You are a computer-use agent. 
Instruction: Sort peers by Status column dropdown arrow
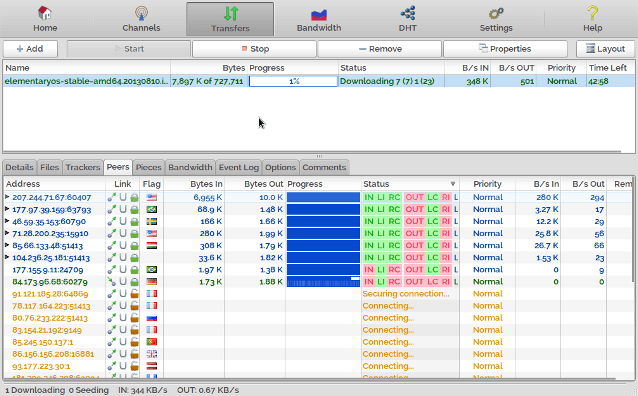(452, 184)
